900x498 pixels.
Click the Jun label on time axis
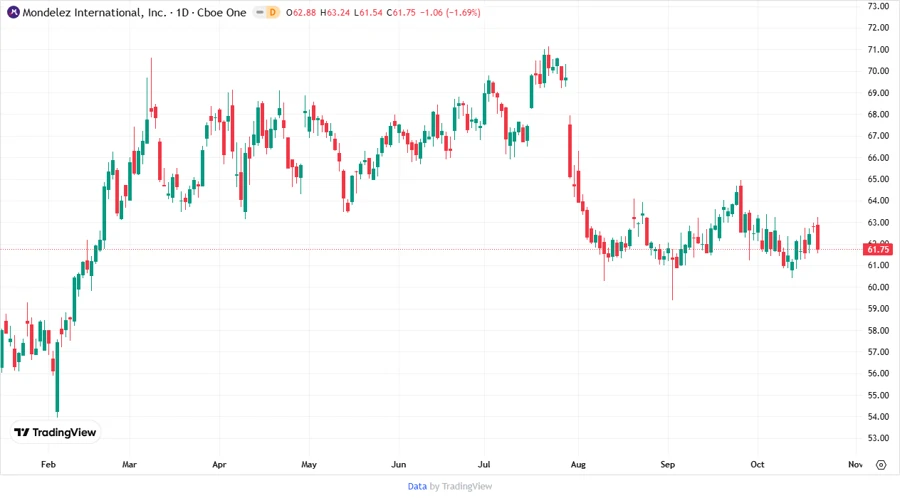(x=398, y=464)
